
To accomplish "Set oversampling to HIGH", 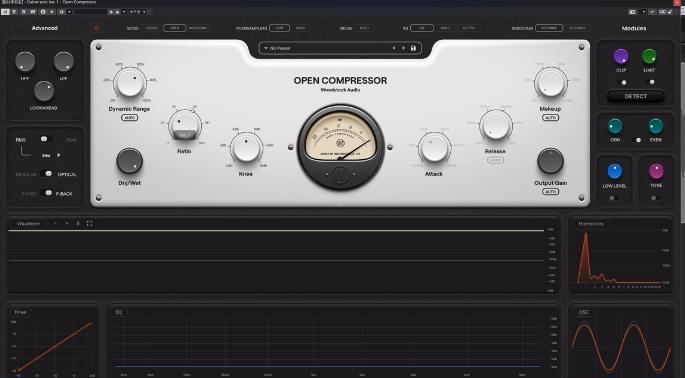I will tap(301, 28).
